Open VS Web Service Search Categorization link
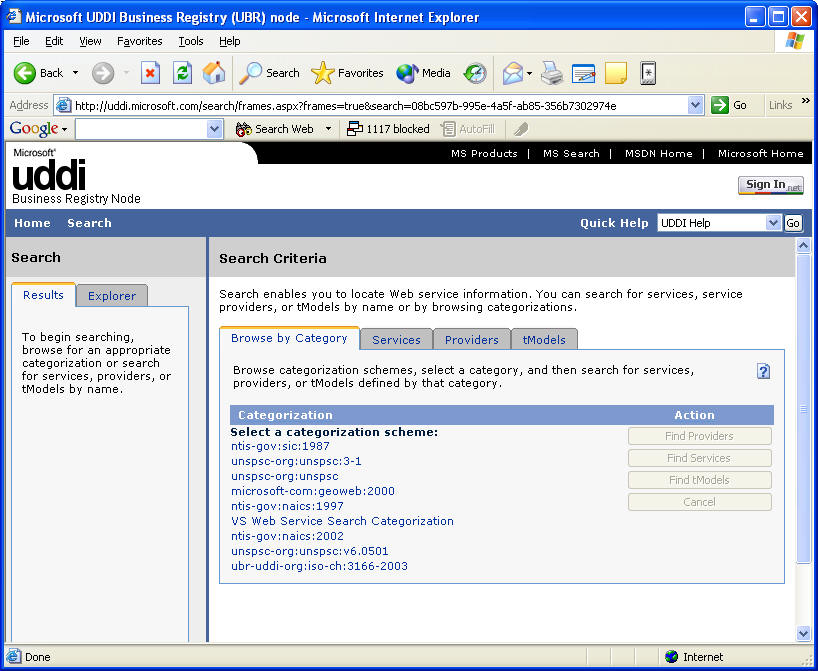The image size is (818, 671). [342, 521]
